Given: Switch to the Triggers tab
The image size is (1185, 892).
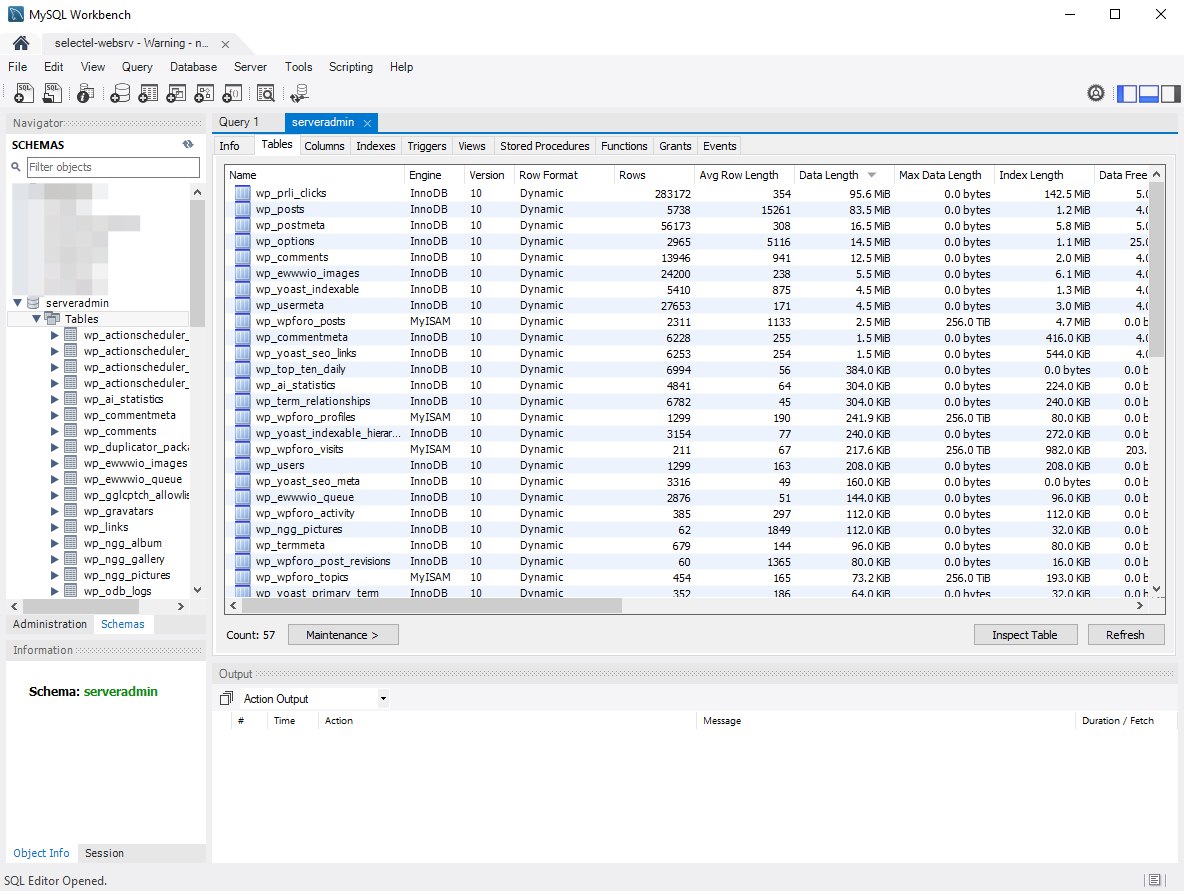Looking at the screenshot, I should click(x=427, y=146).
